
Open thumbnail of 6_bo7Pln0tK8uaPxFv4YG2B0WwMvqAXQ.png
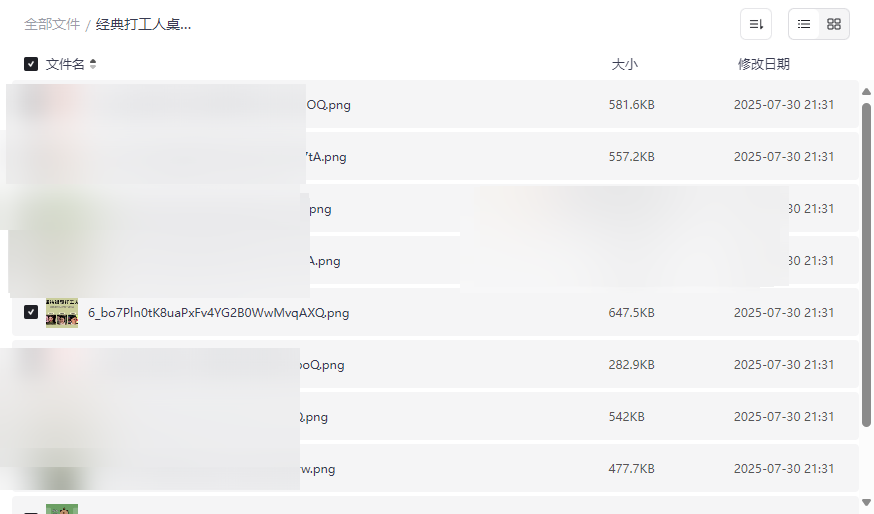62,312
